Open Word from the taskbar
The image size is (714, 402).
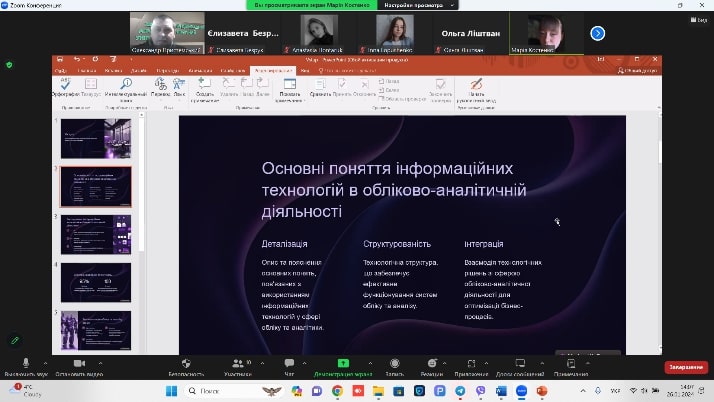[501, 391]
